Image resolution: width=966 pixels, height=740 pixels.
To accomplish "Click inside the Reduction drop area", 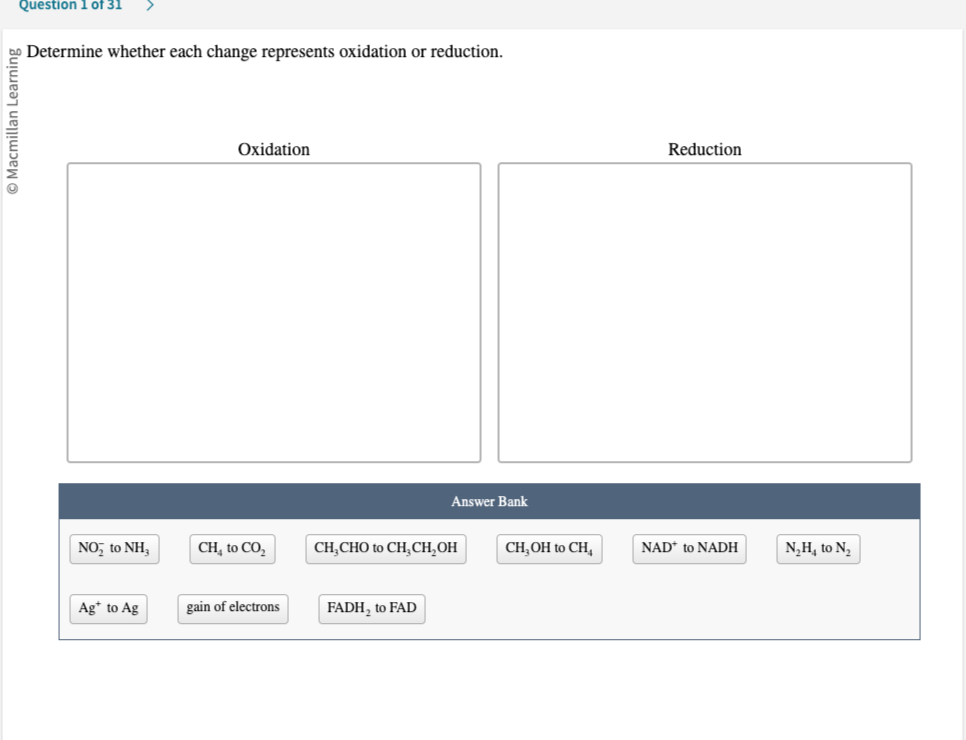I will pos(703,310).
